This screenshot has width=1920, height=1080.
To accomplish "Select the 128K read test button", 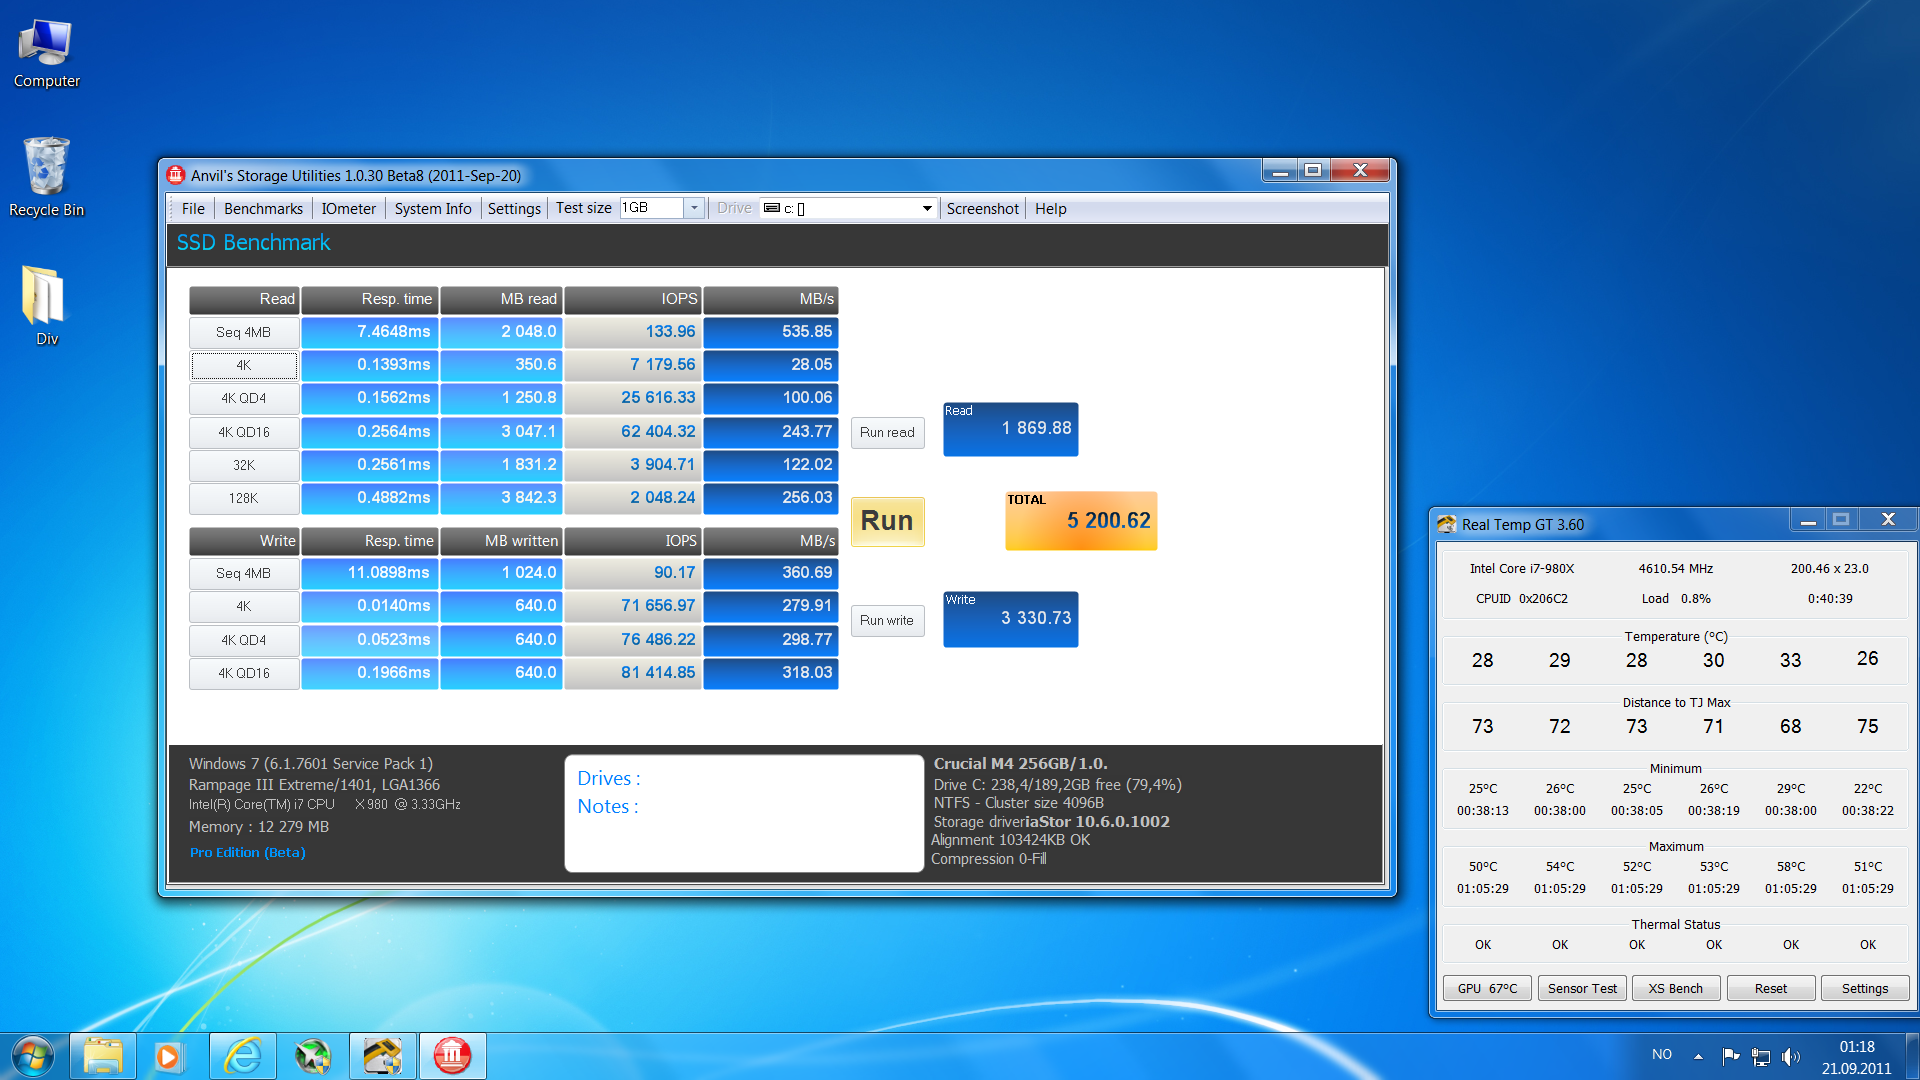I will [x=244, y=498].
